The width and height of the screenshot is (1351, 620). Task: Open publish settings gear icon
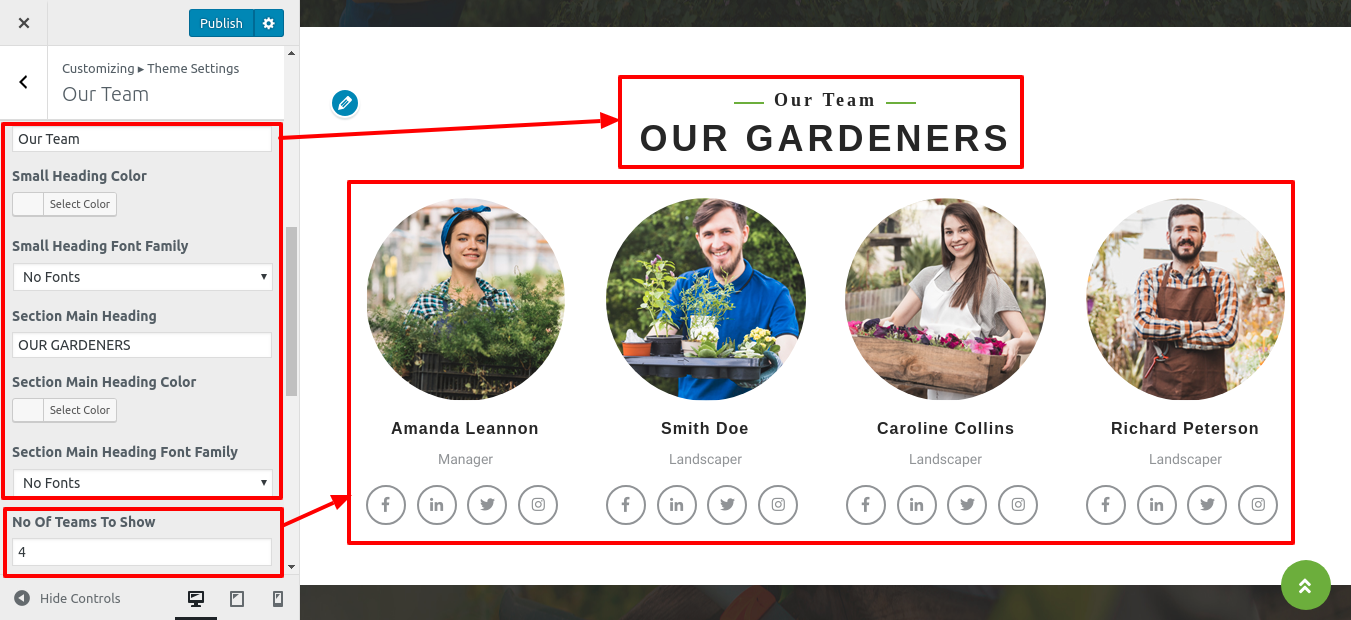click(268, 23)
